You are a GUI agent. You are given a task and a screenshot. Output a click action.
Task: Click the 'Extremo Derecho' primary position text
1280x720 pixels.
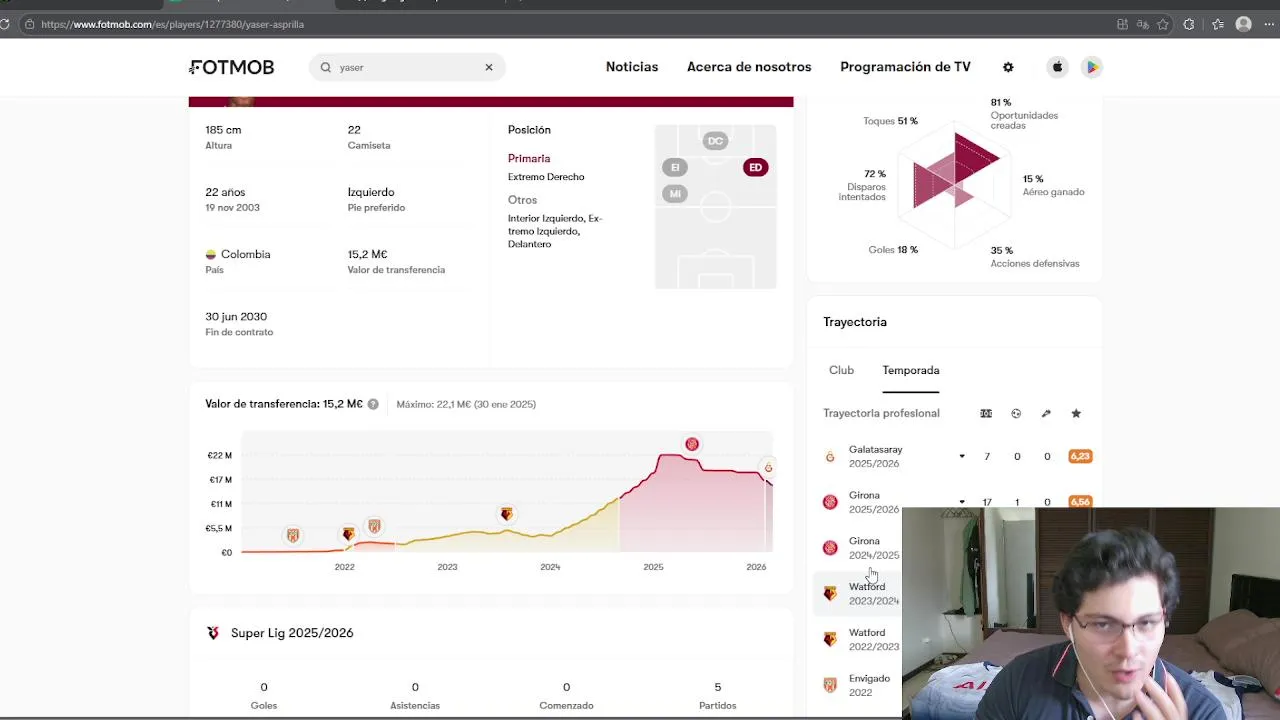pos(546,177)
